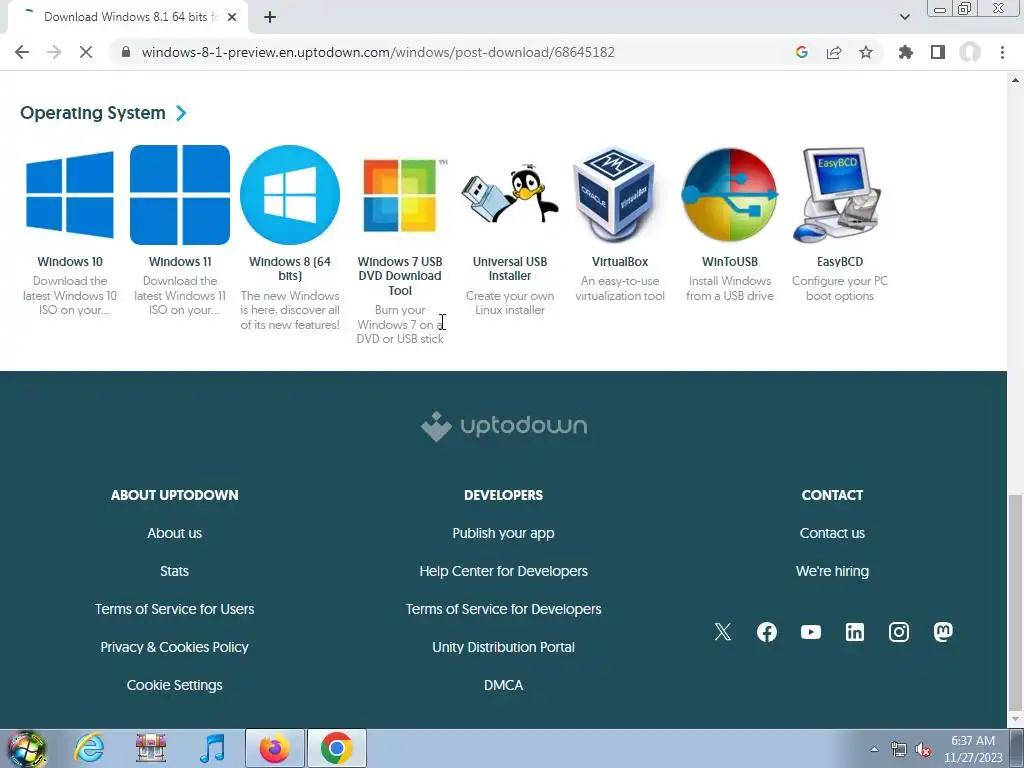The height and width of the screenshot is (768, 1024).
Task: Open the Universal USB Installer penguin icon
Action: [510, 195]
